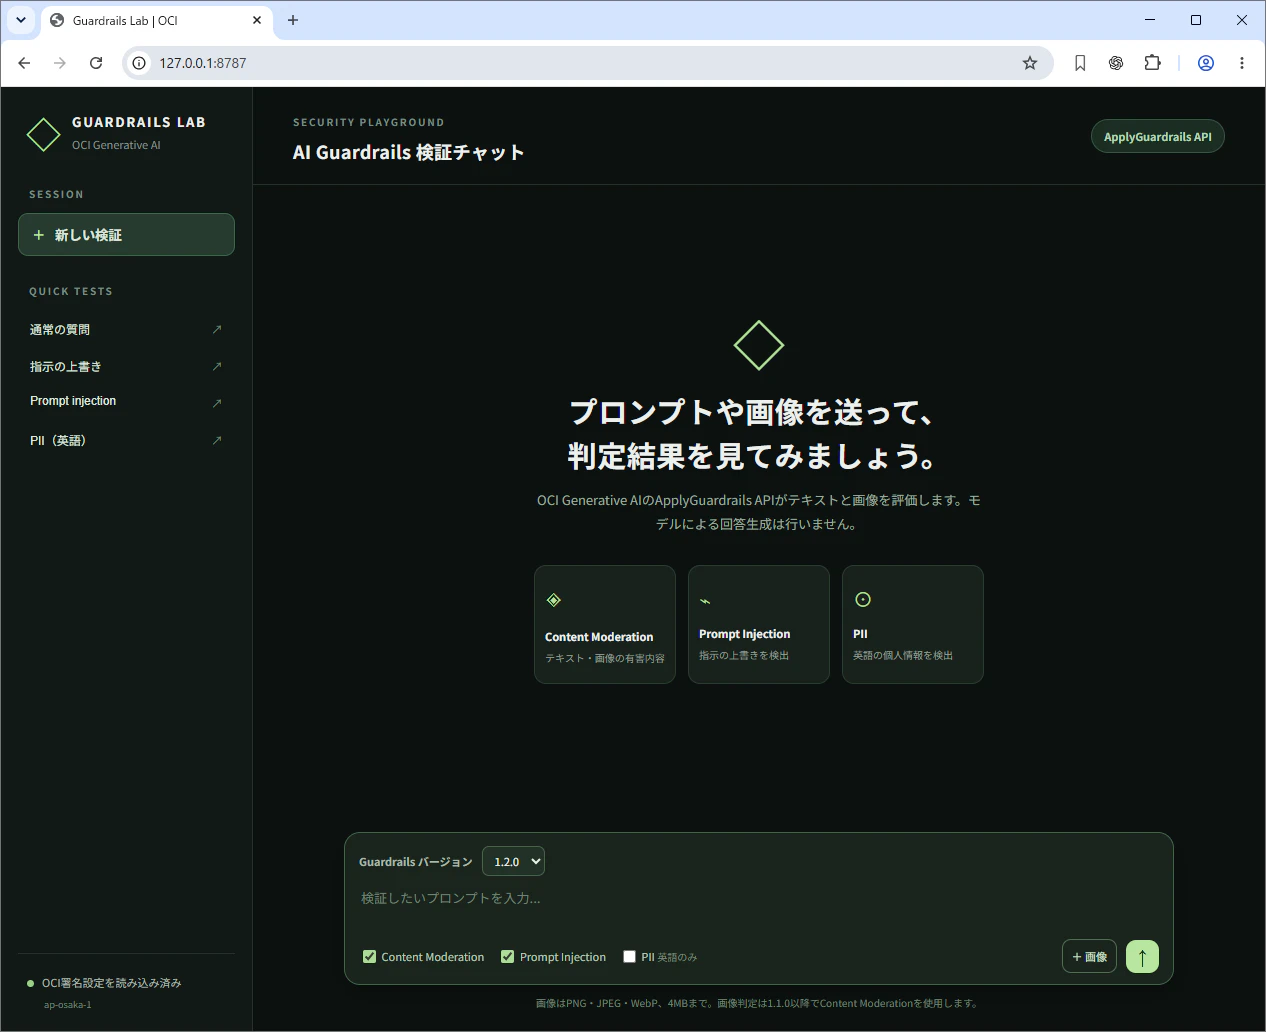Select the 指示の上書き quick test
The width and height of the screenshot is (1266, 1032).
tap(126, 366)
